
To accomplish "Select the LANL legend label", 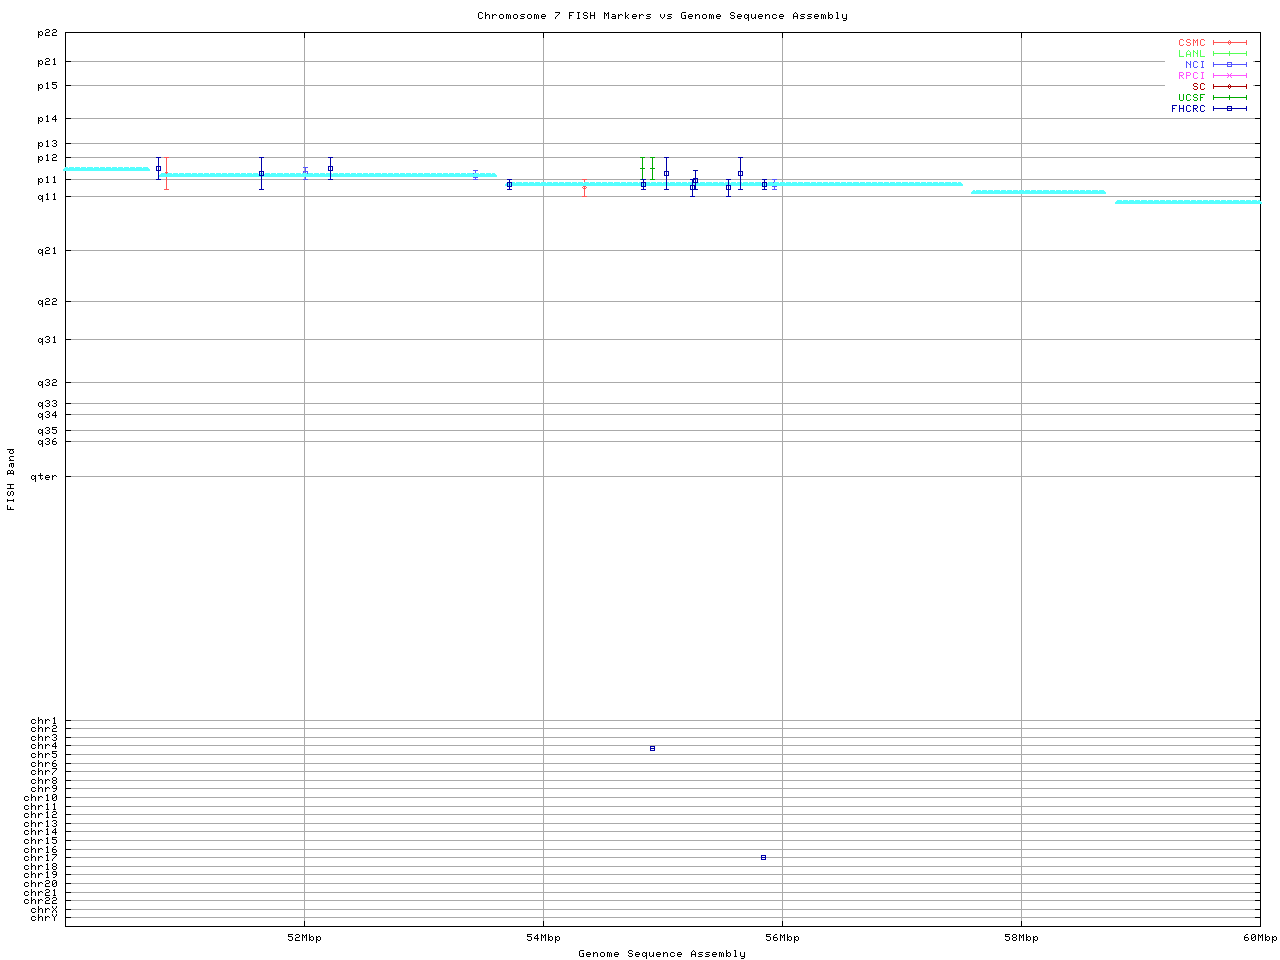I will (x=1191, y=54).
